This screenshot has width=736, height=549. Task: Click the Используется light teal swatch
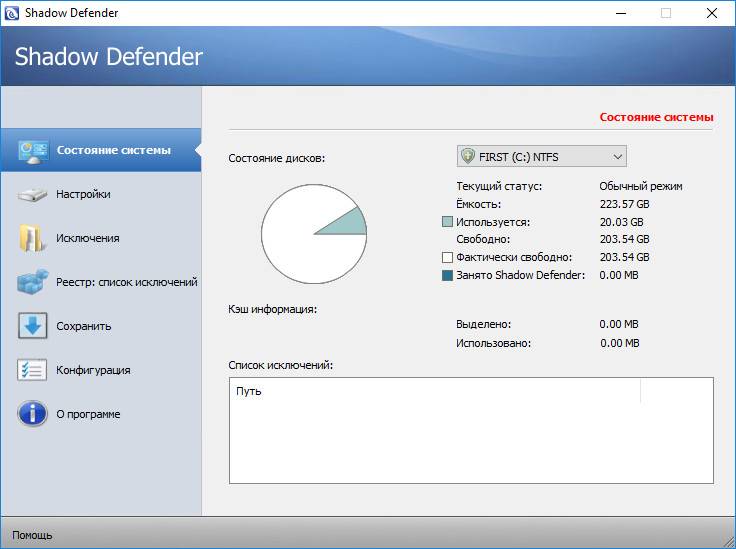click(x=447, y=221)
